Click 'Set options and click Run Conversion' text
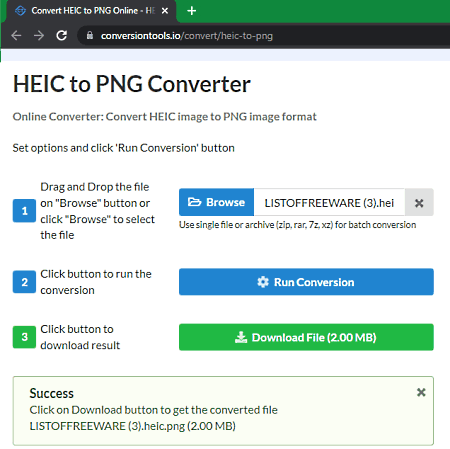This screenshot has width=450, height=449. tap(123, 148)
